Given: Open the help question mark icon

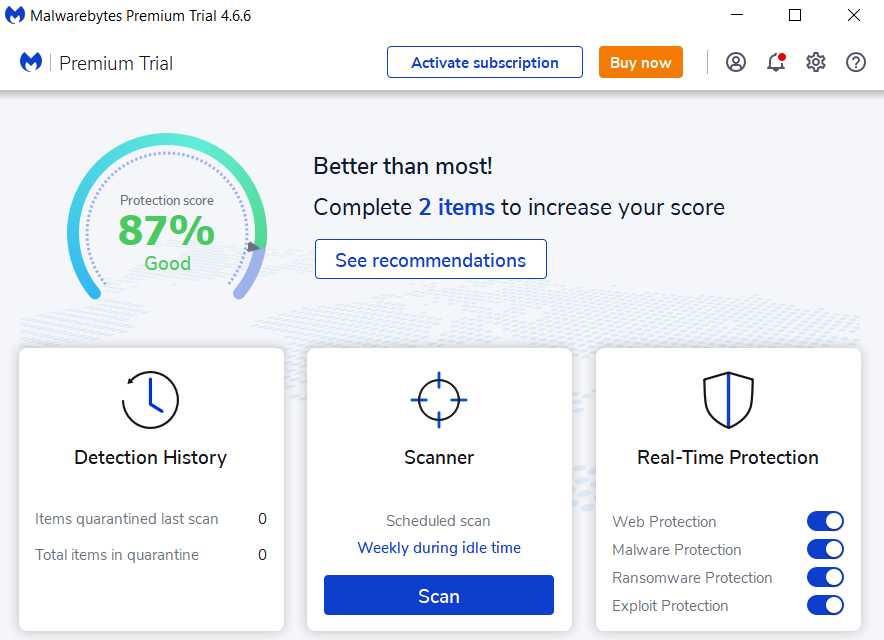Looking at the screenshot, I should pyautogui.click(x=856, y=62).
